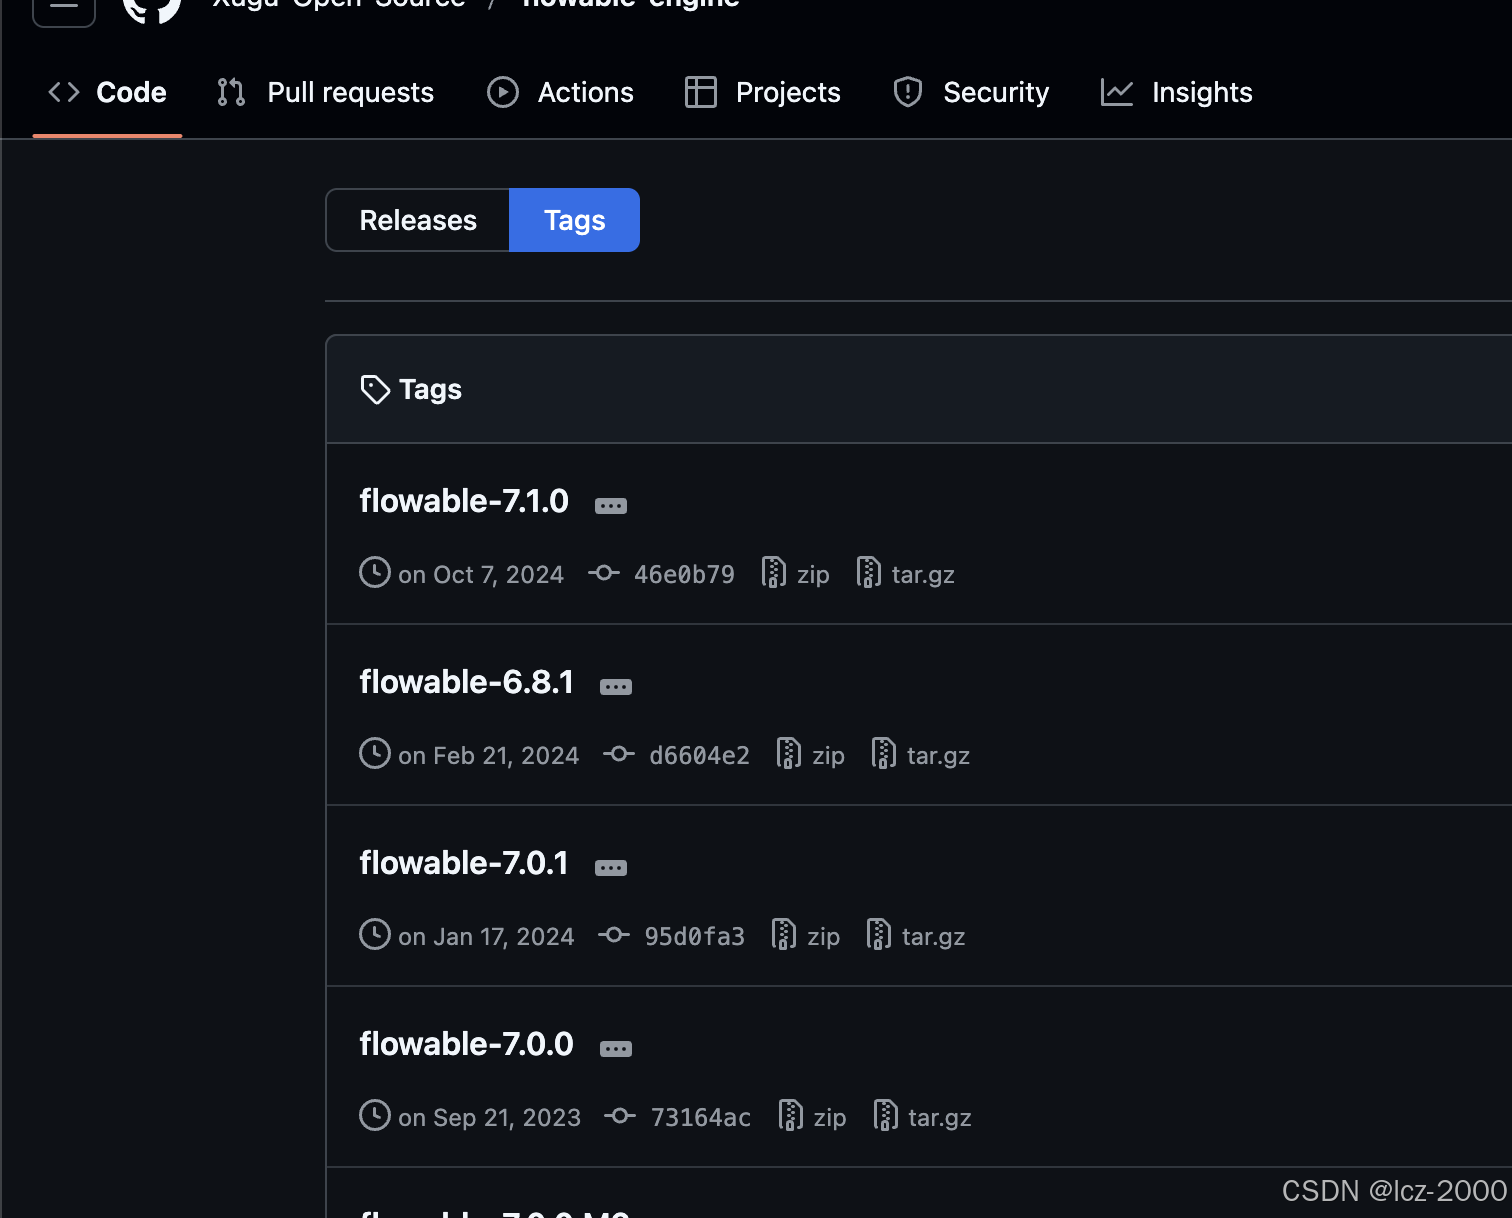Open the Security tab
This screenshot has height=1218, width=1512.
click(x=971, y=92)
